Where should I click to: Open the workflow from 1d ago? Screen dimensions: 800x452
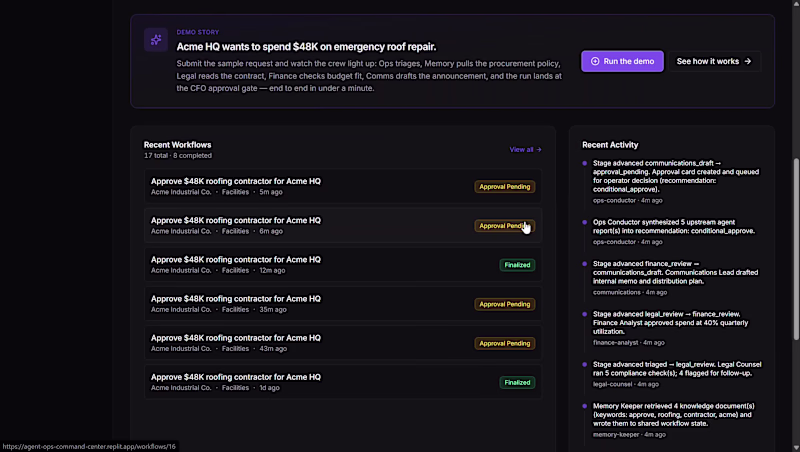342,382
